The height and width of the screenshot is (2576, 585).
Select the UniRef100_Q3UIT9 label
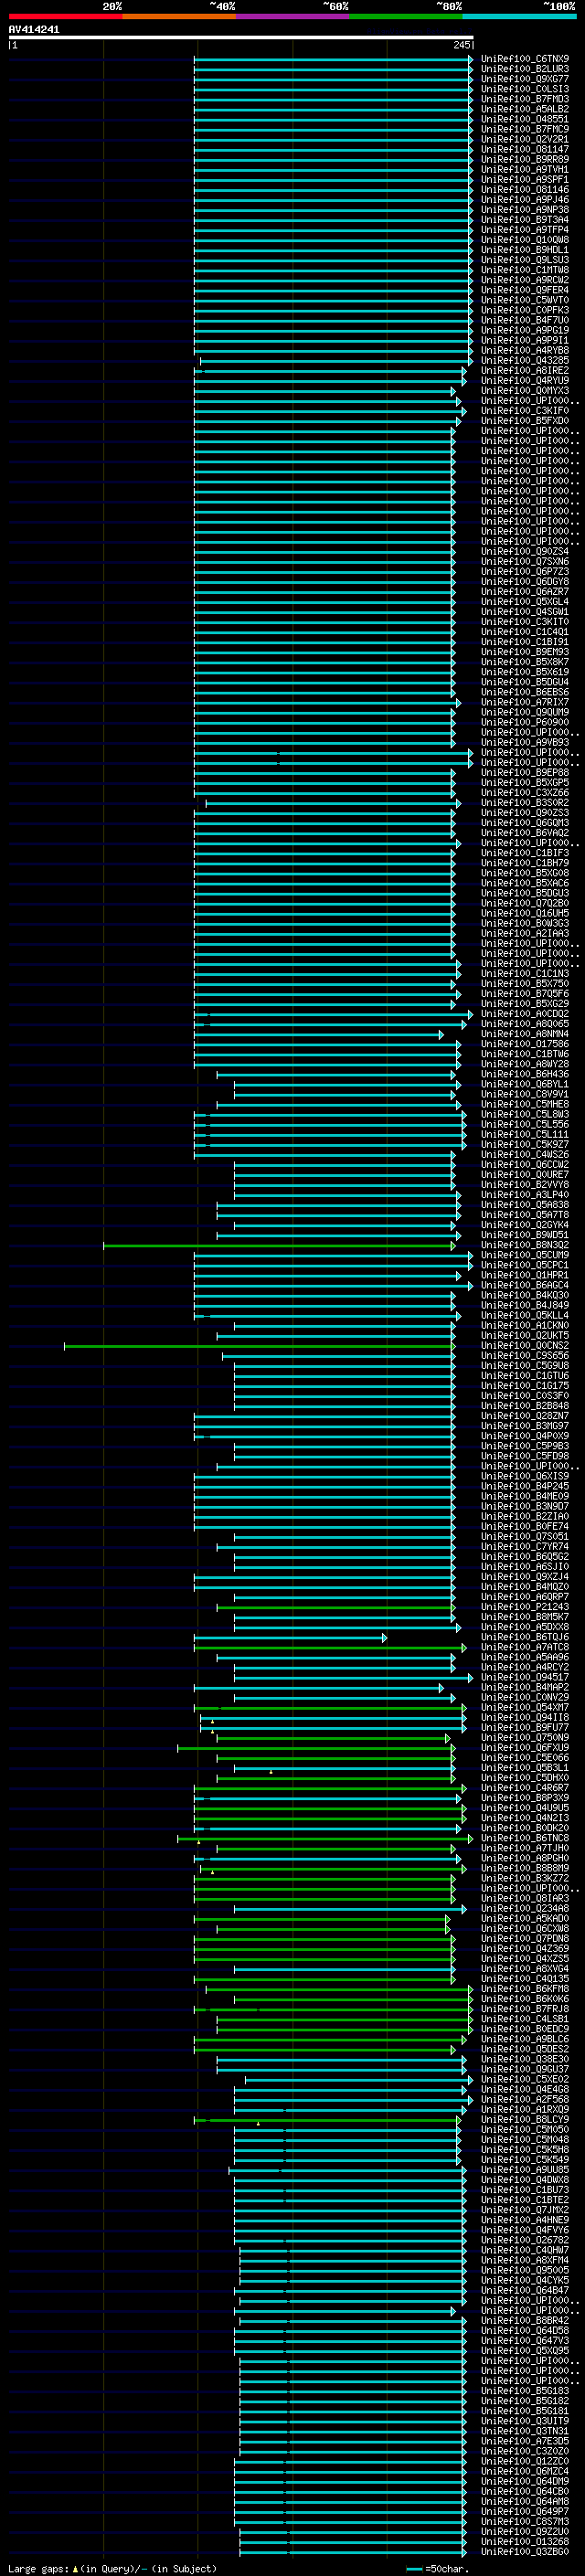pyautogui.click(x=525, y=2421)
